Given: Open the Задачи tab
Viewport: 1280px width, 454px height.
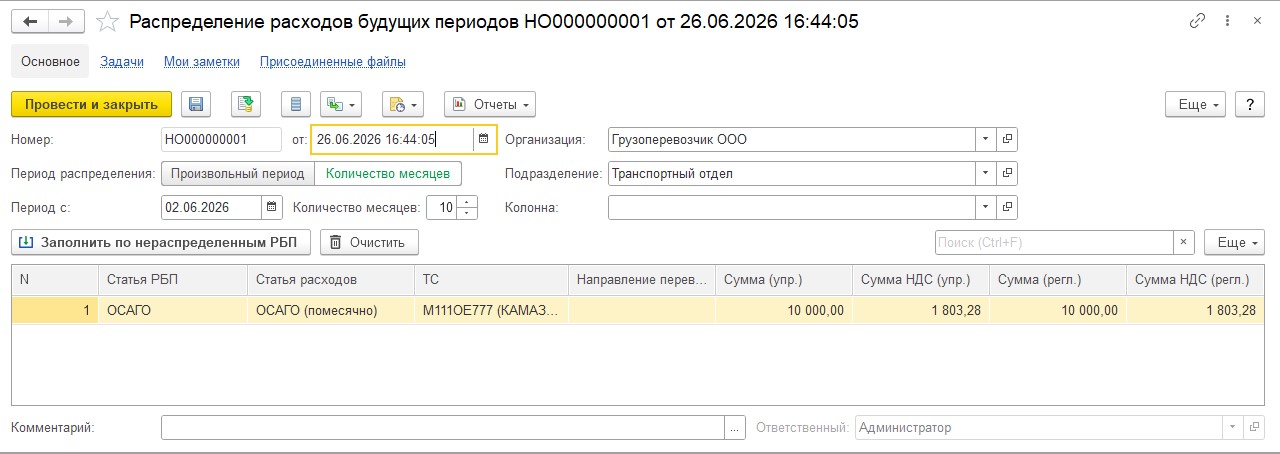Looking at the screenshot, I should coord(122,61).
